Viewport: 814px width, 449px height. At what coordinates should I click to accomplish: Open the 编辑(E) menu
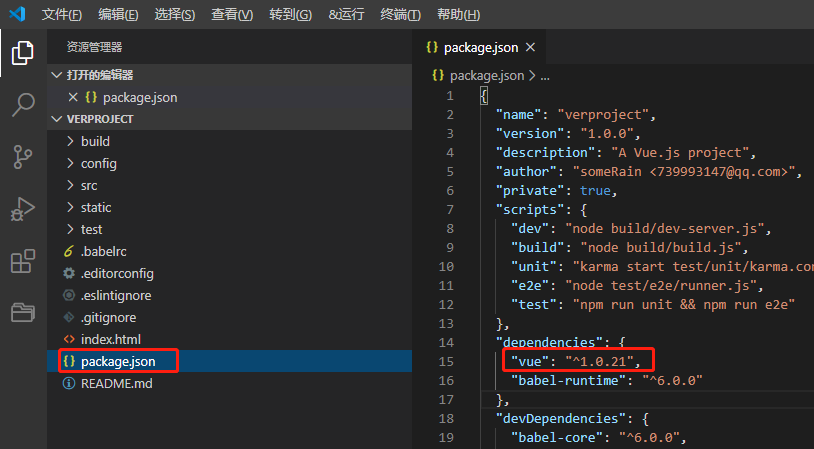118,15
